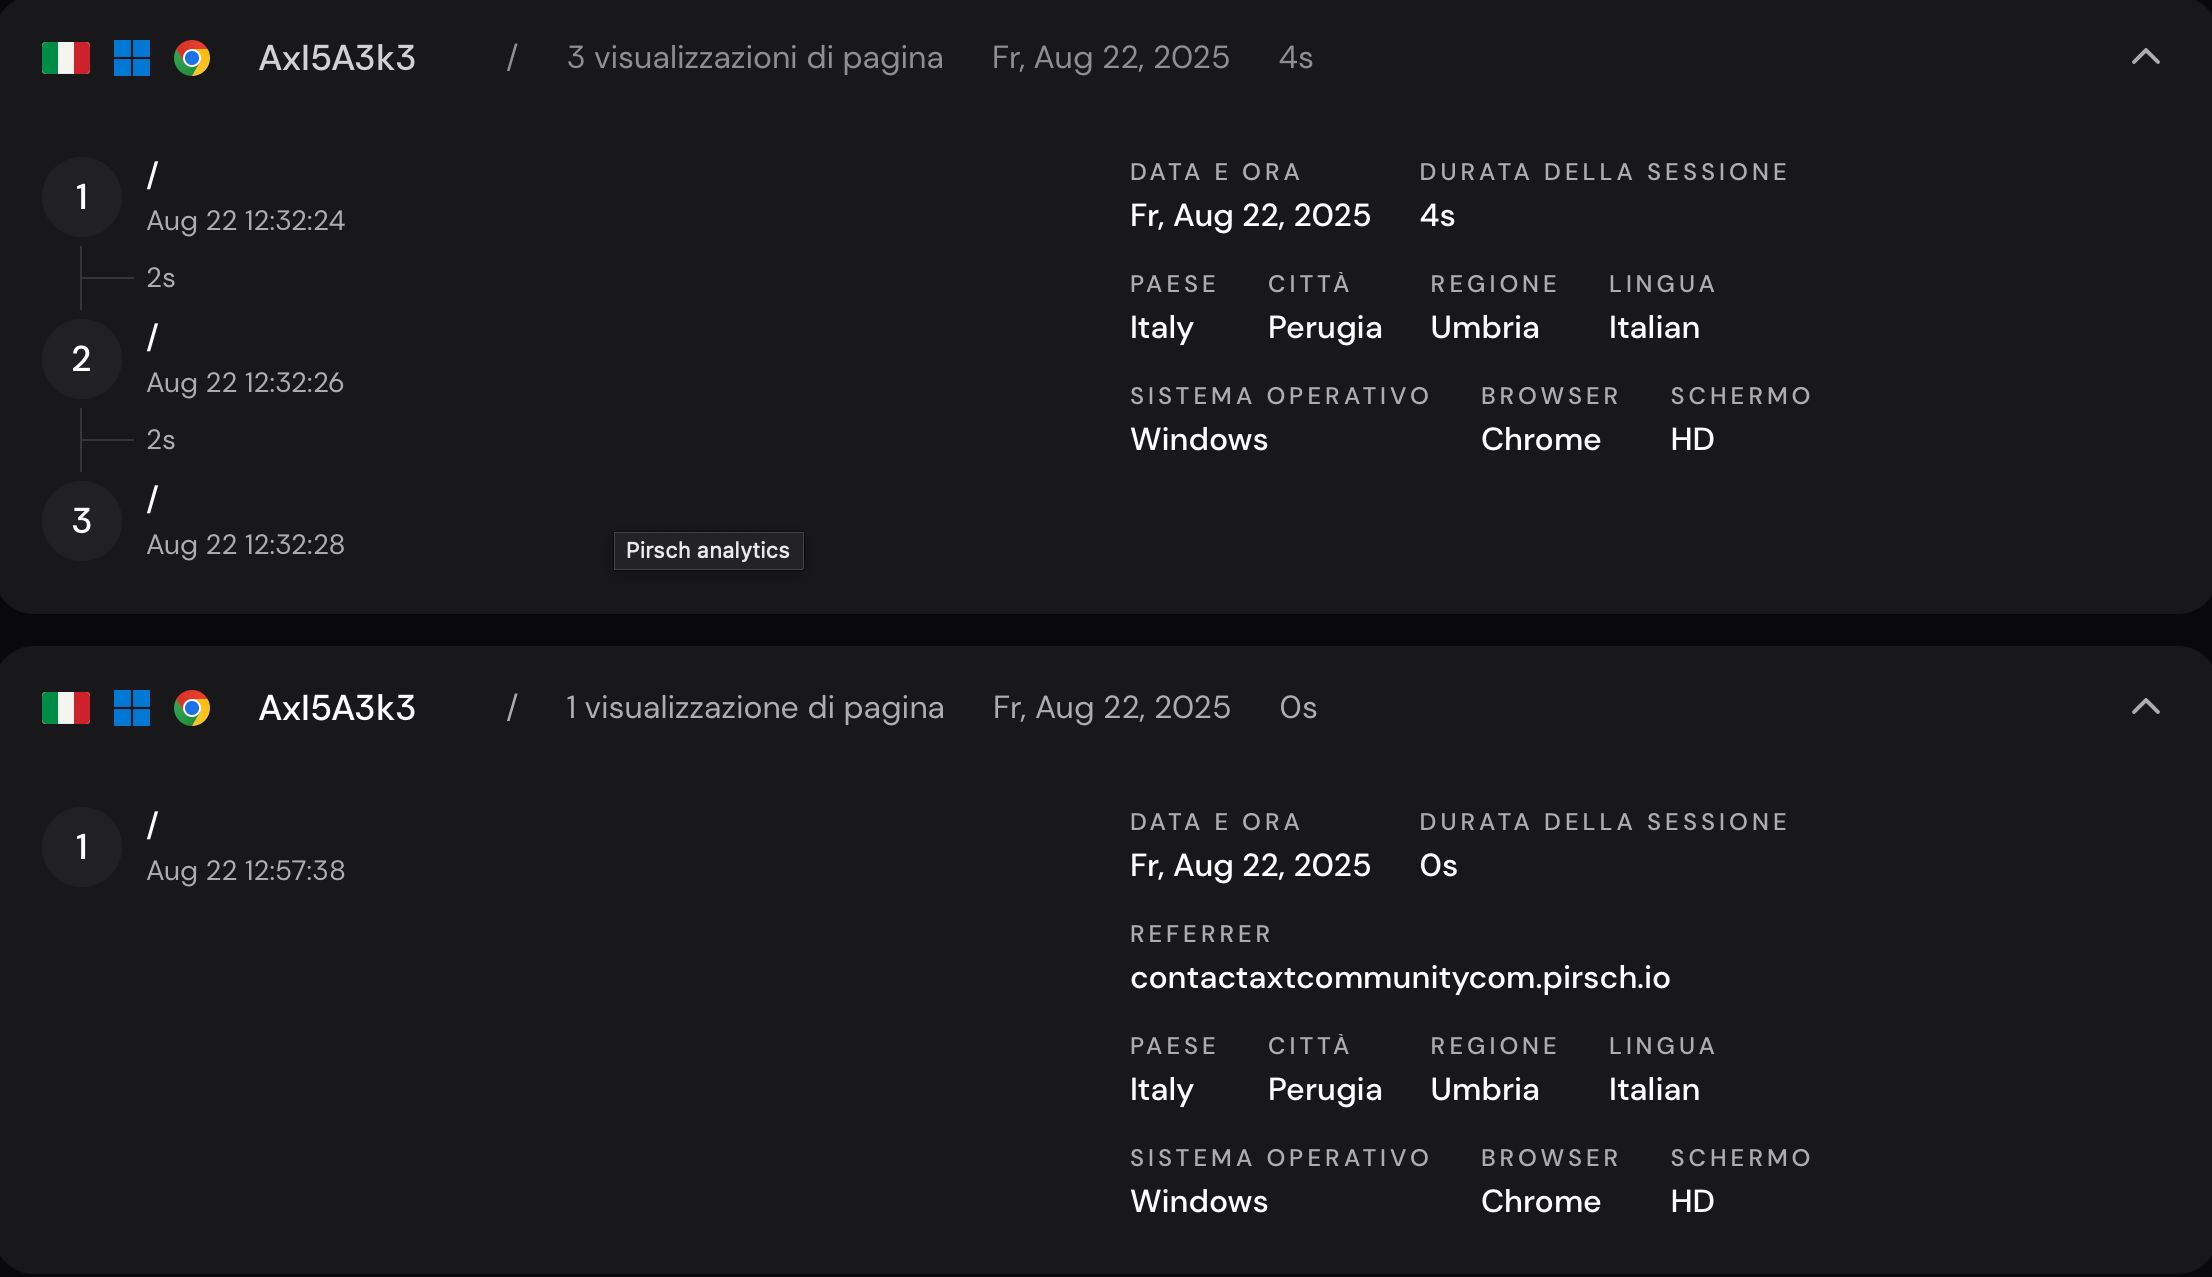
Task: Click Chrome icon in first session header
Action: click(192, 58)
